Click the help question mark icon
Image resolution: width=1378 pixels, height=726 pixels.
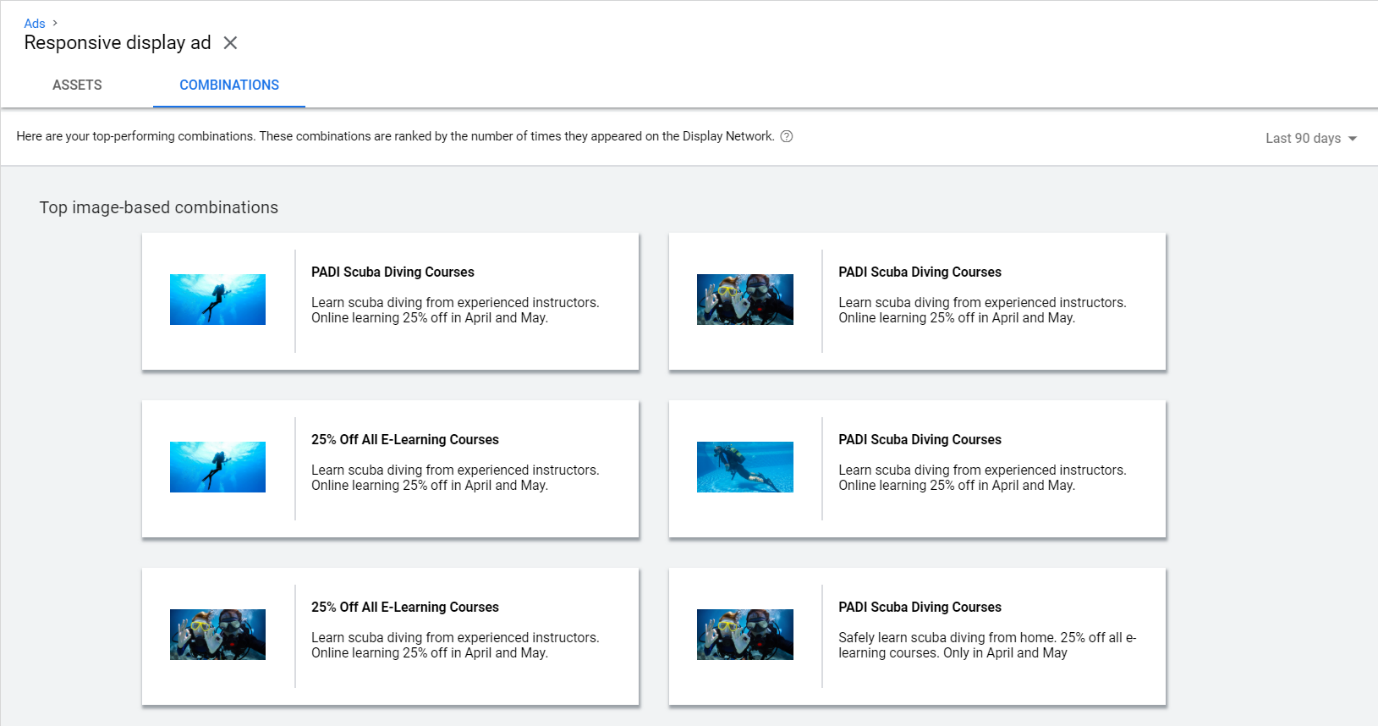pos(786,137)
